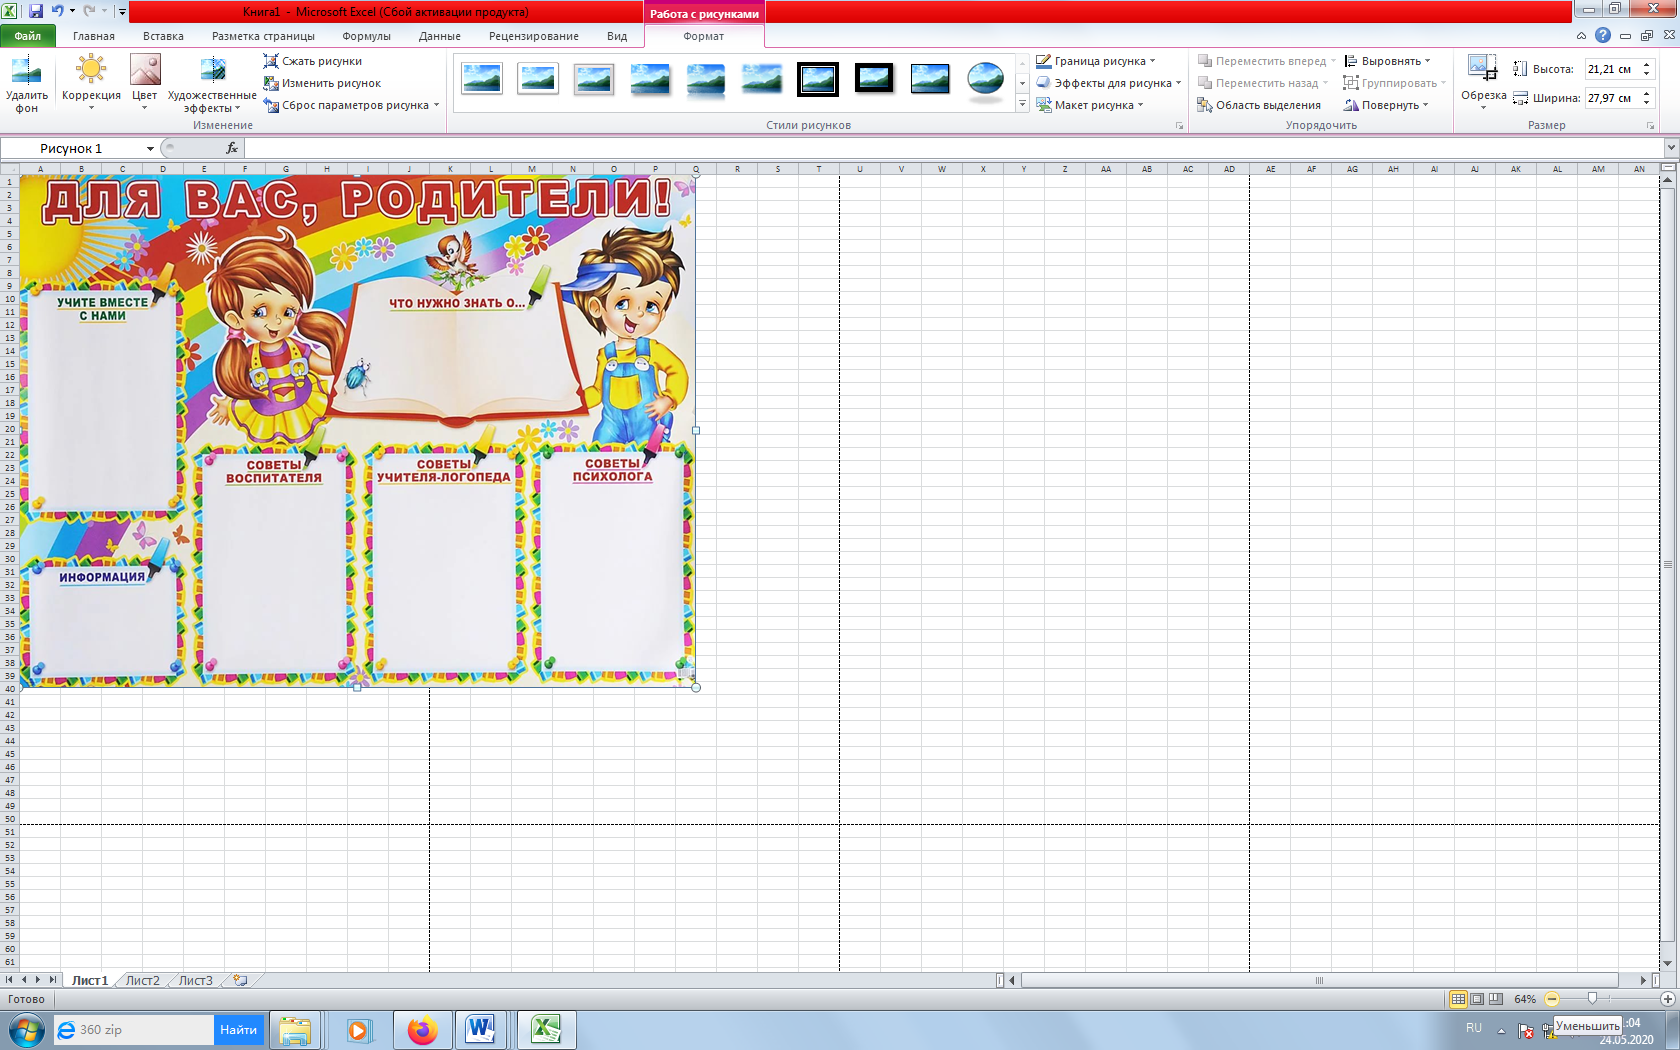
Task: Open the File (Файл) tab
Action: (x=28, y=36)
